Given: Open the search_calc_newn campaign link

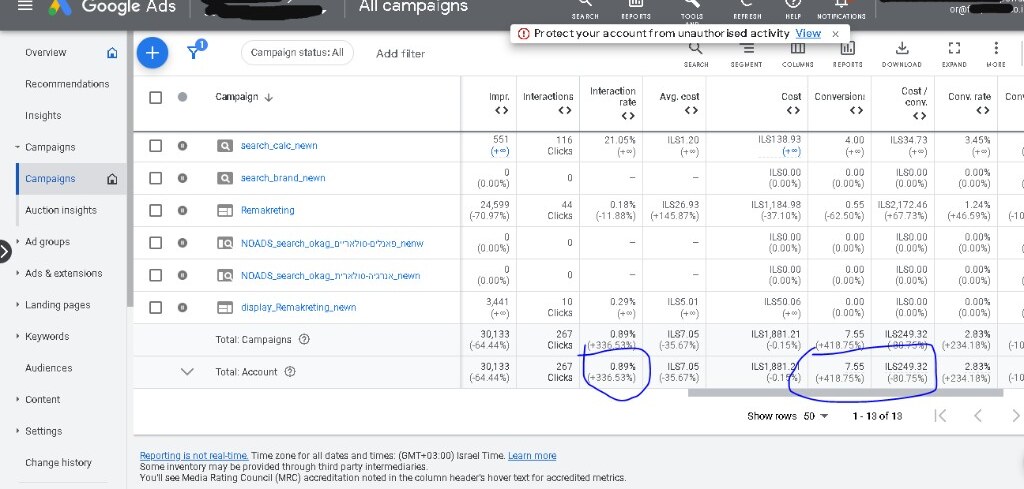Looking at the screenshot, I should pos(279,146).
